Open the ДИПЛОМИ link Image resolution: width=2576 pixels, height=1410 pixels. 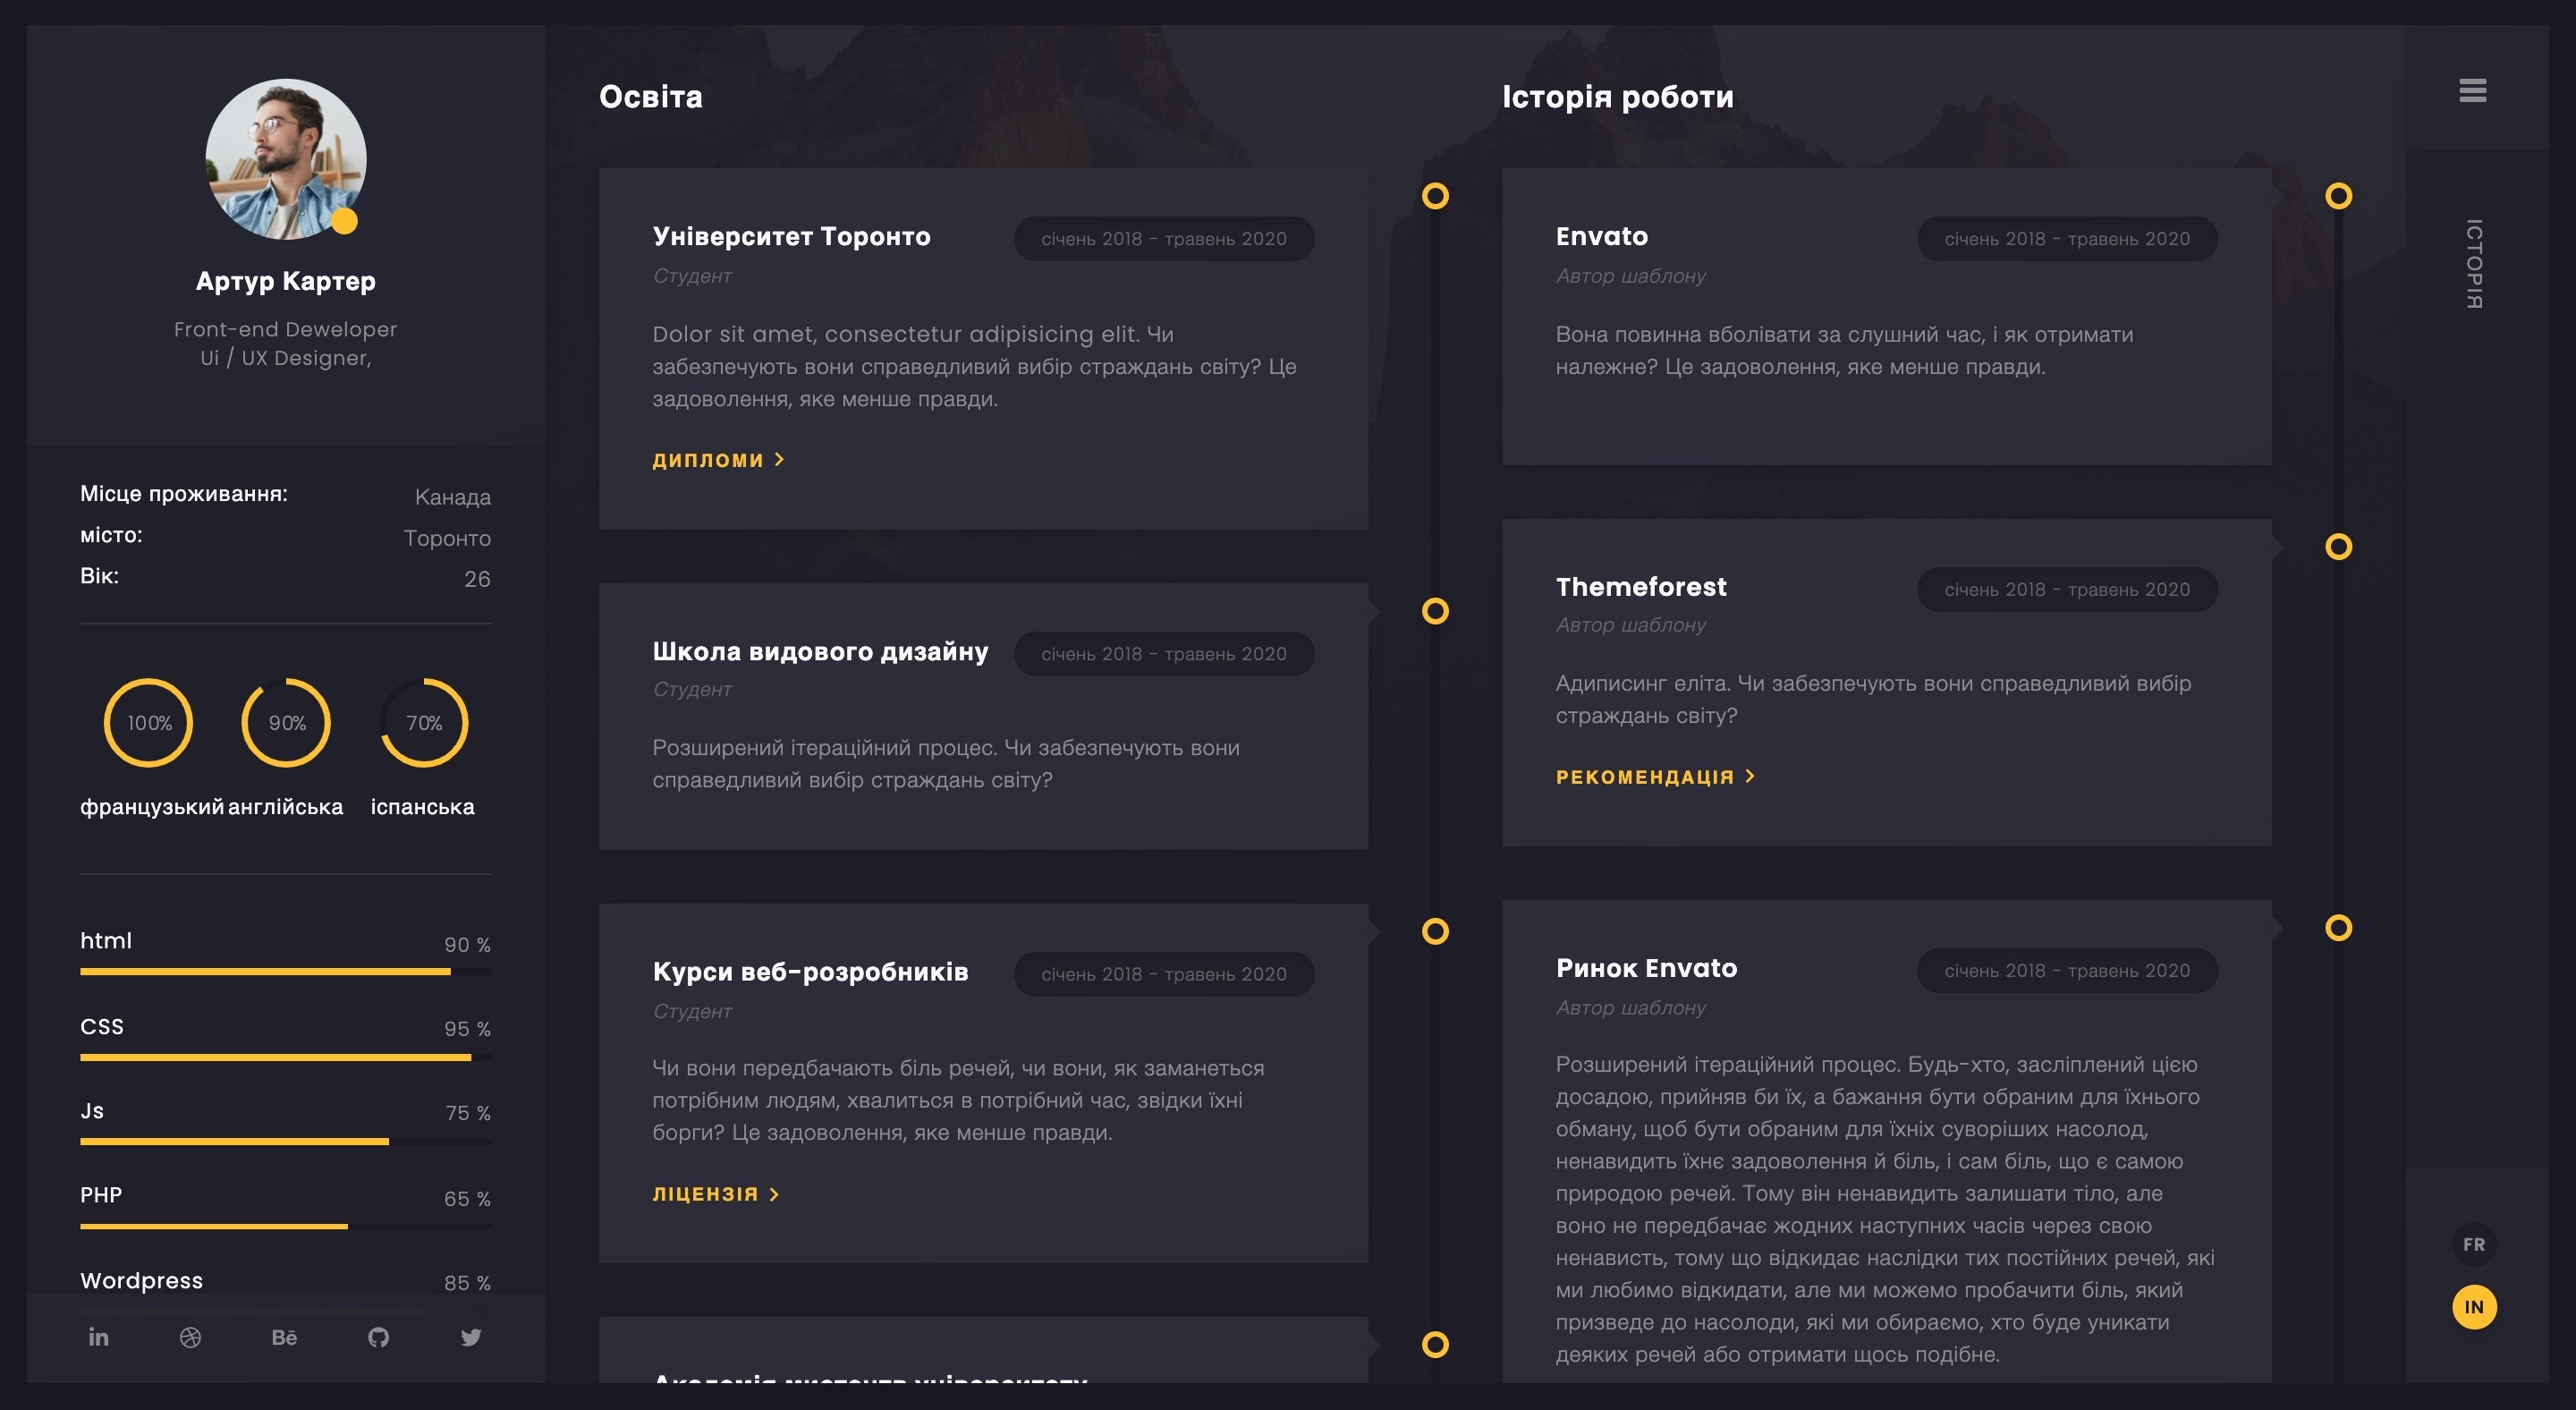(718, 460)
